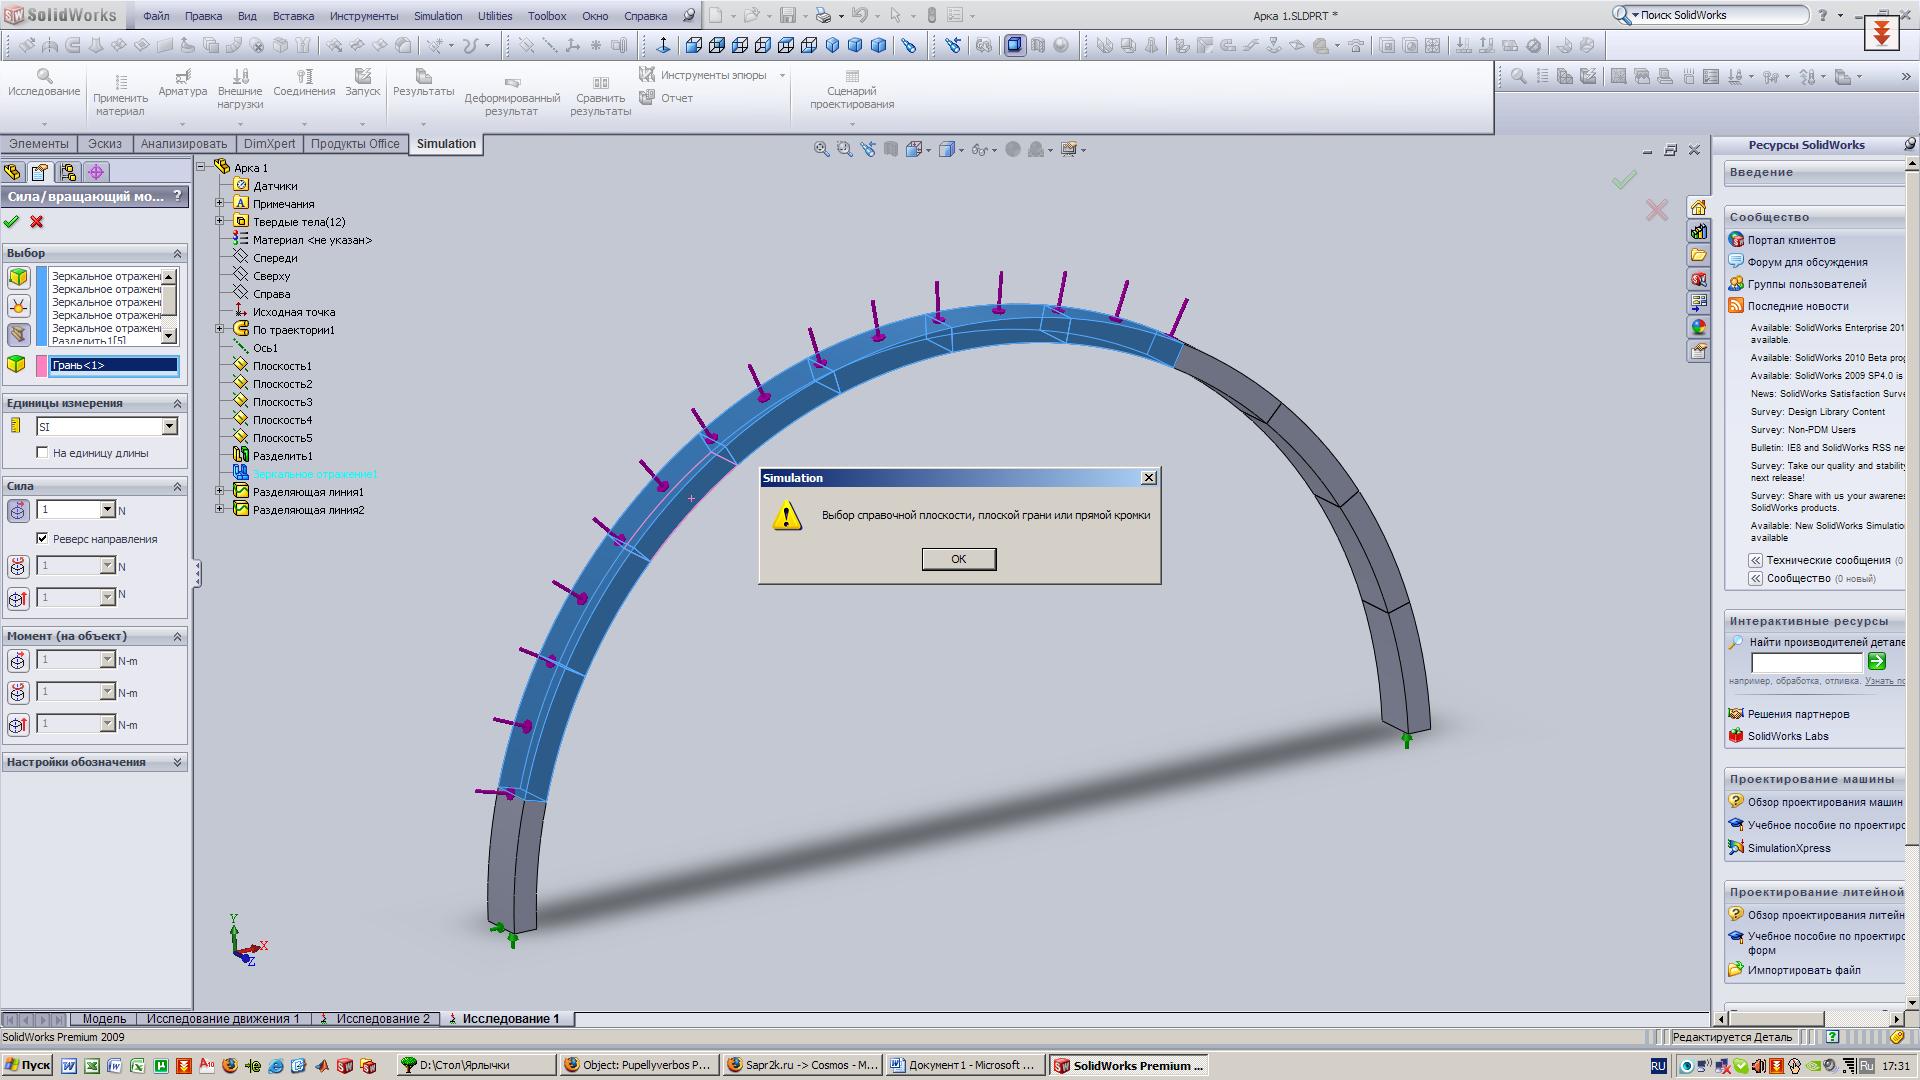Screen dimensions: 1920x1080
Task: Collapse the Момент (на объект) section
Action: point(178,636)
